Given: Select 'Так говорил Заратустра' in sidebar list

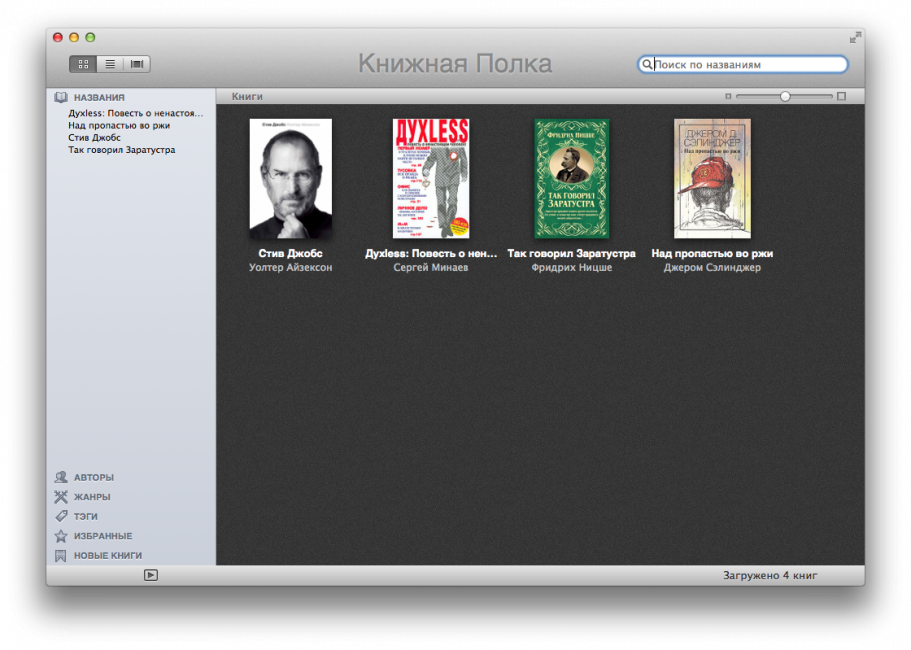Looking at the screenshot, I should tap(121, 150).
